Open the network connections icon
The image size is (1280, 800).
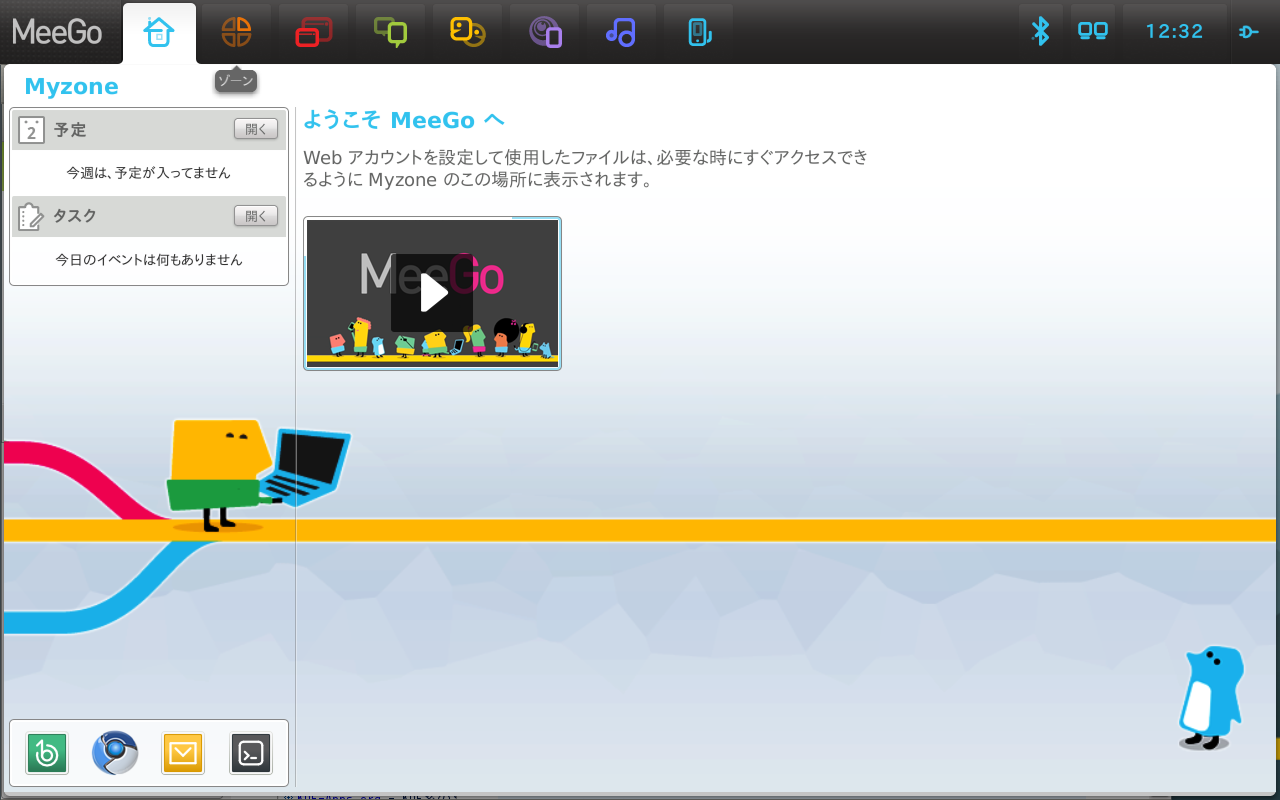point(1092,32)
